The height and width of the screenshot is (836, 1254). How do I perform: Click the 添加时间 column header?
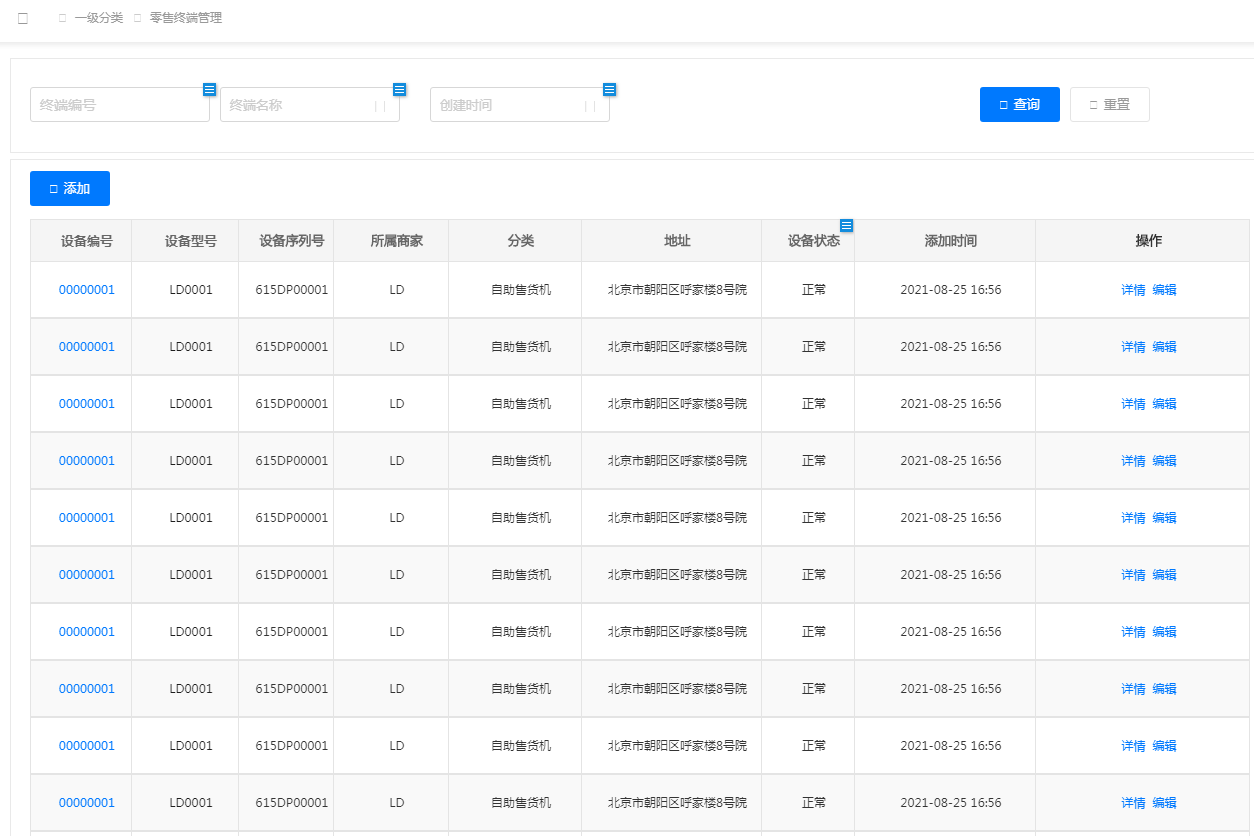point(951,241)
